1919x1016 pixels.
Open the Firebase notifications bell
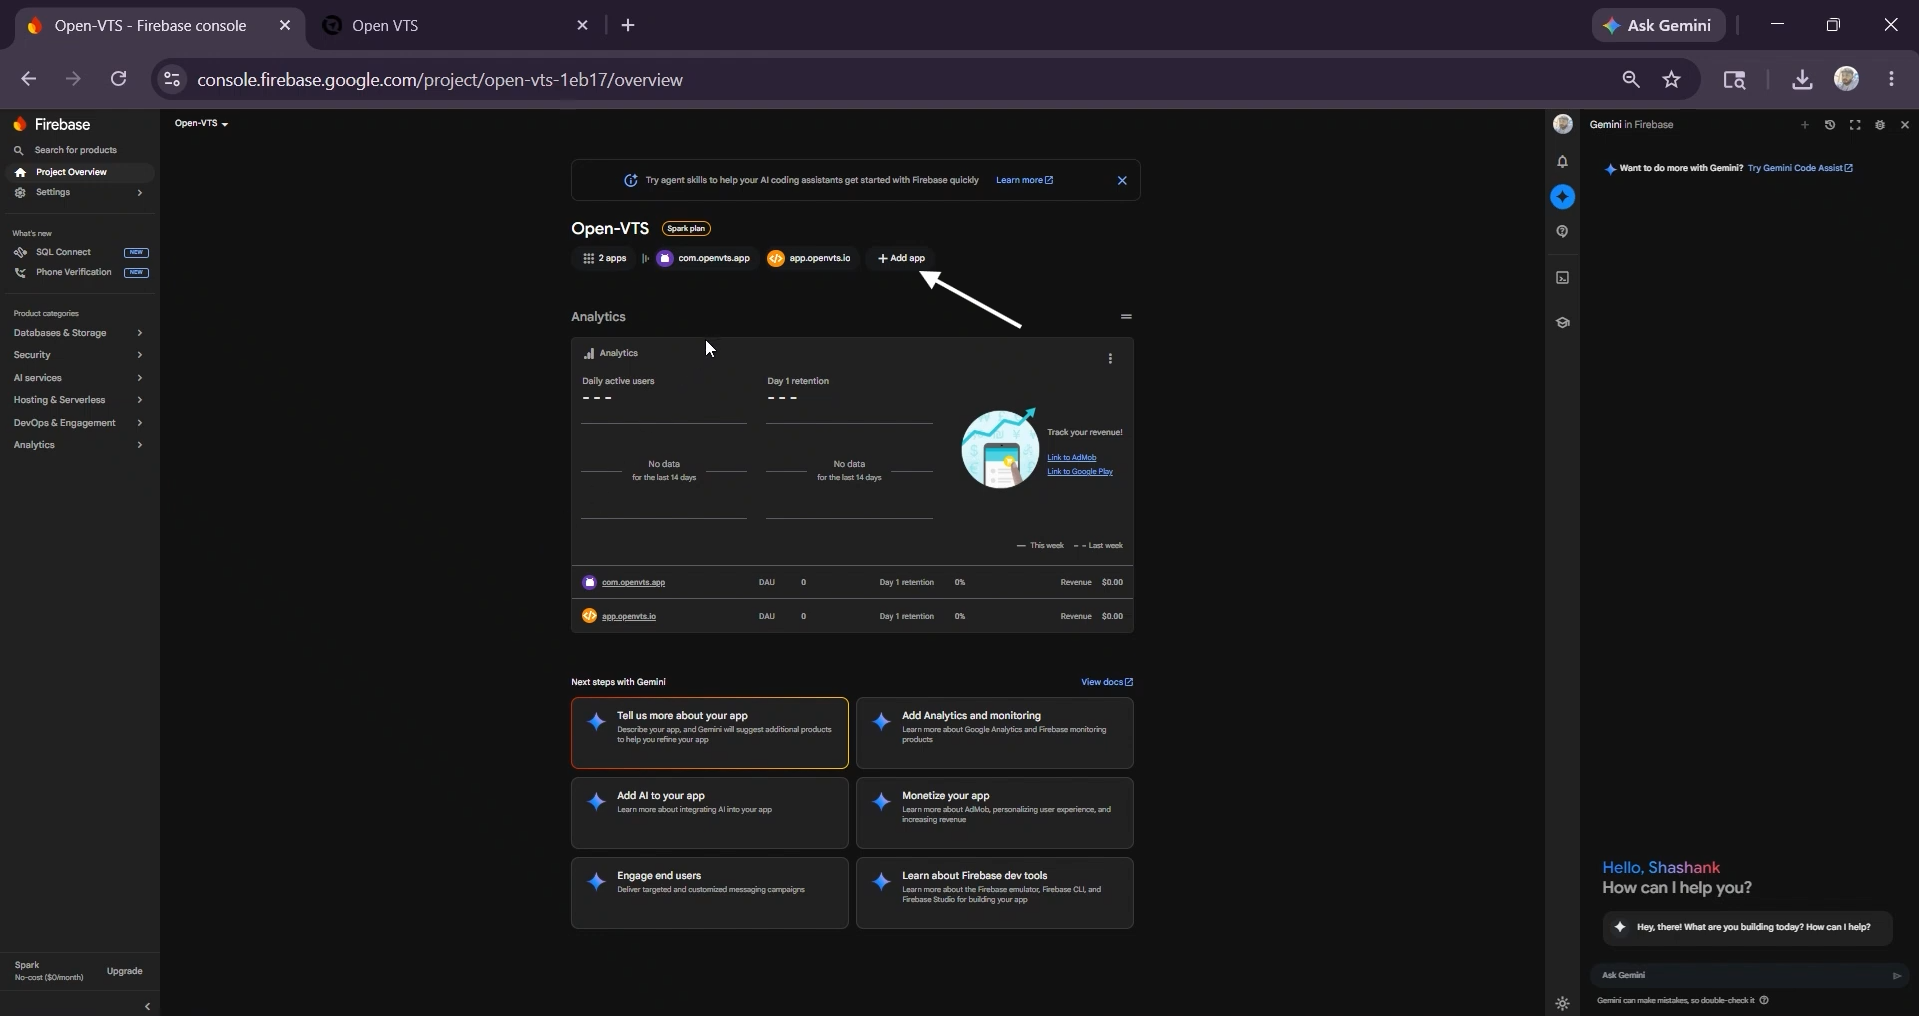click(x=1563, y=161)
